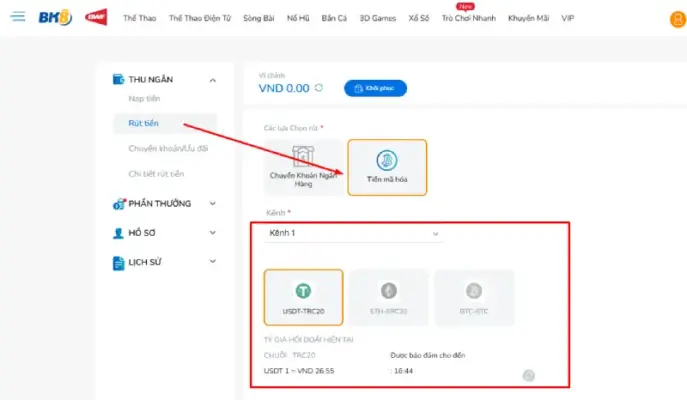The image size is (687, 400).
Task: Open Khuyến Mãi menu
Action: pyautogui.click(x=528, y=18)
